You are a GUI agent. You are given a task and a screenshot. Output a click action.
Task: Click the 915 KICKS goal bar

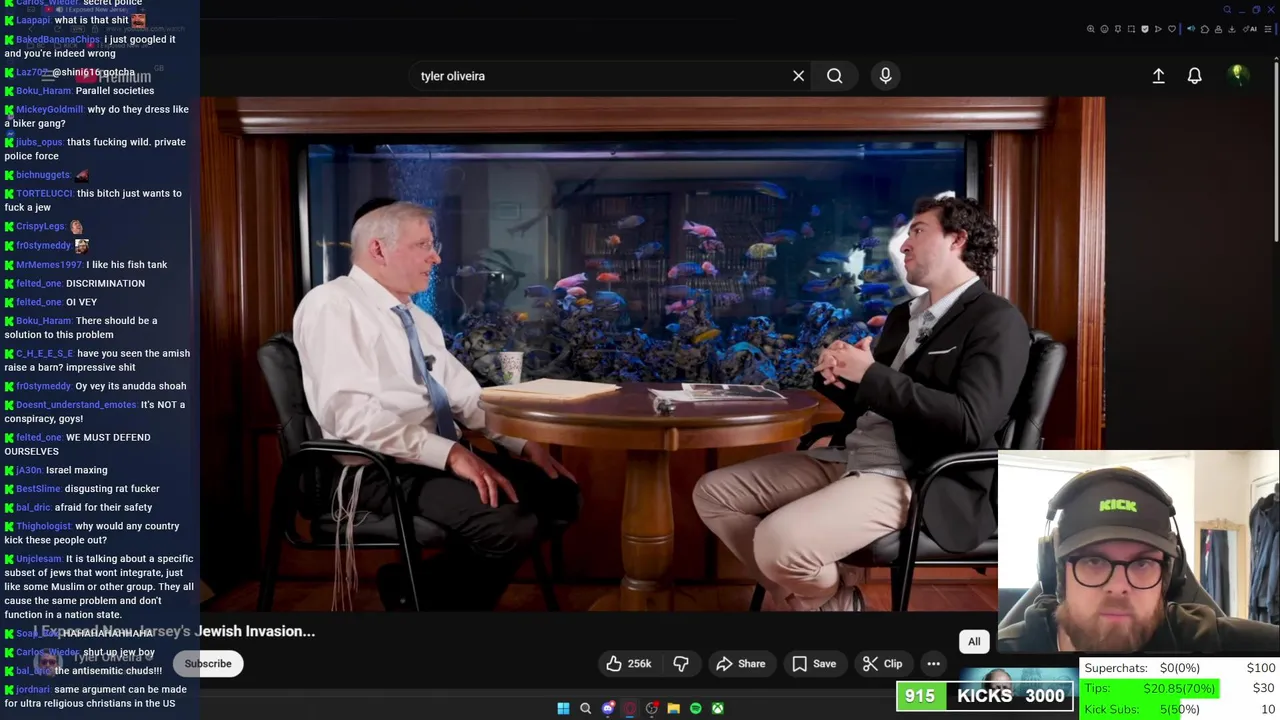pos(985,696)
